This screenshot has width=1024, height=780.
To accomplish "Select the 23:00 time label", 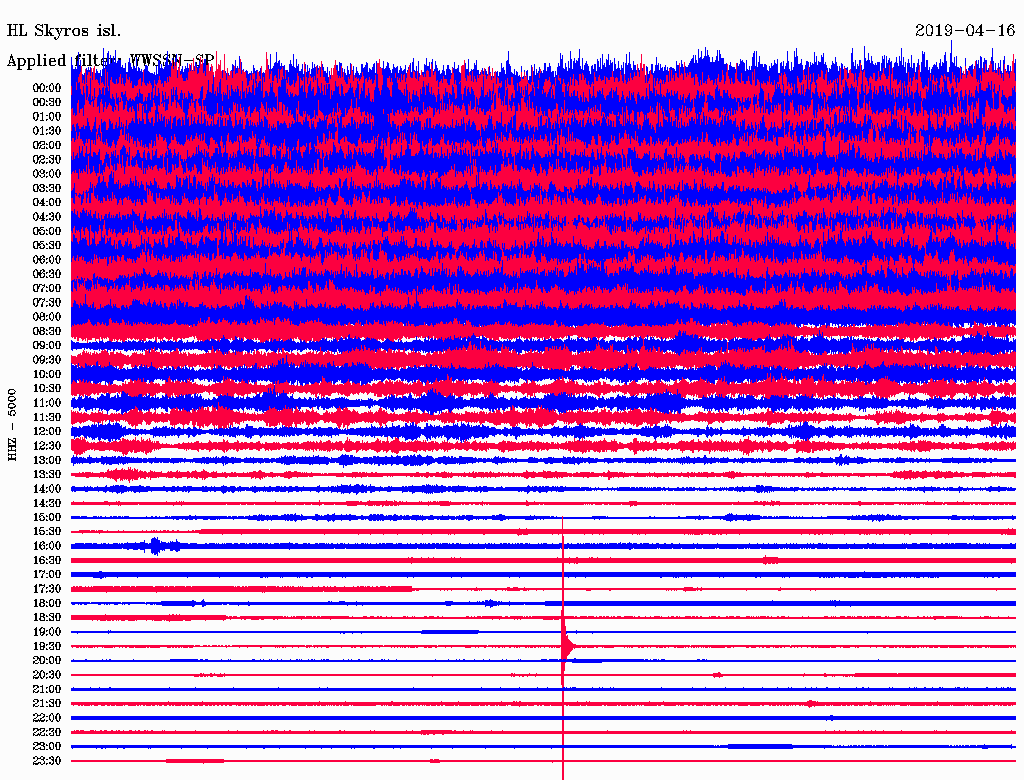I will [x=47, y=747].
